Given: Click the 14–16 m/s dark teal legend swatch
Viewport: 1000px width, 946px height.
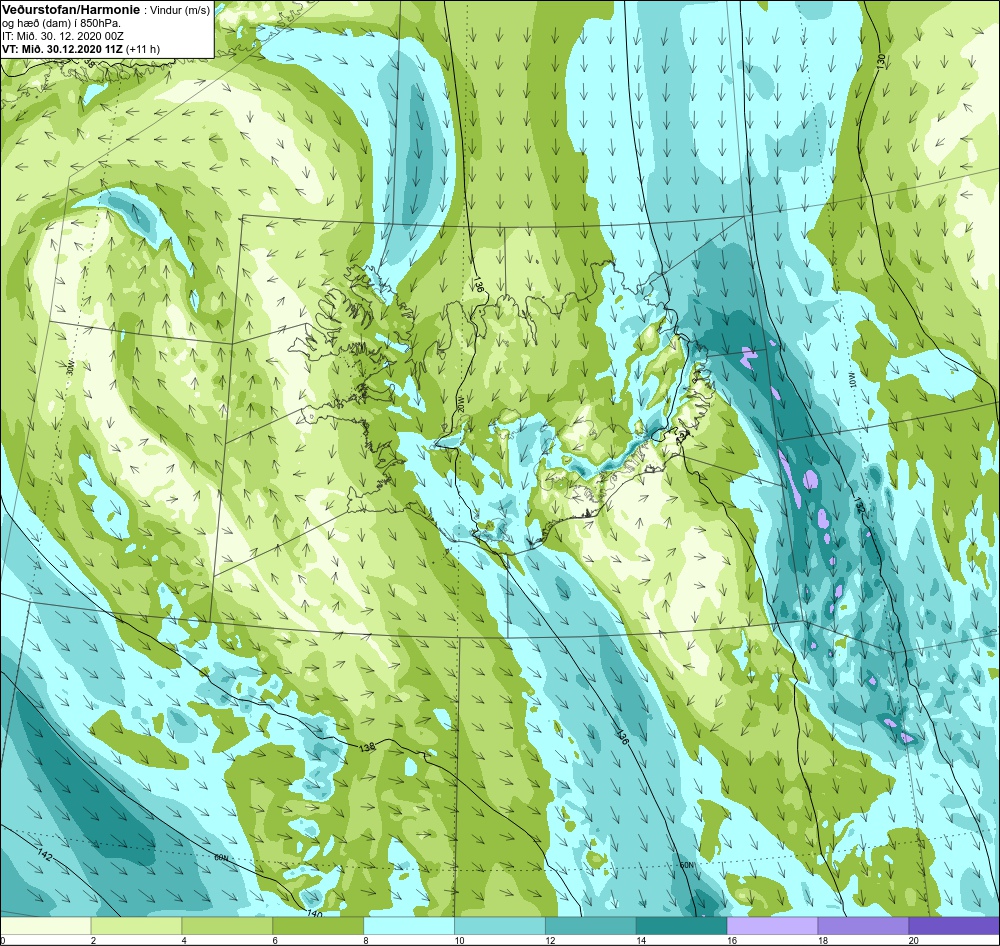Looking at the screenshot, I should 682,926.
